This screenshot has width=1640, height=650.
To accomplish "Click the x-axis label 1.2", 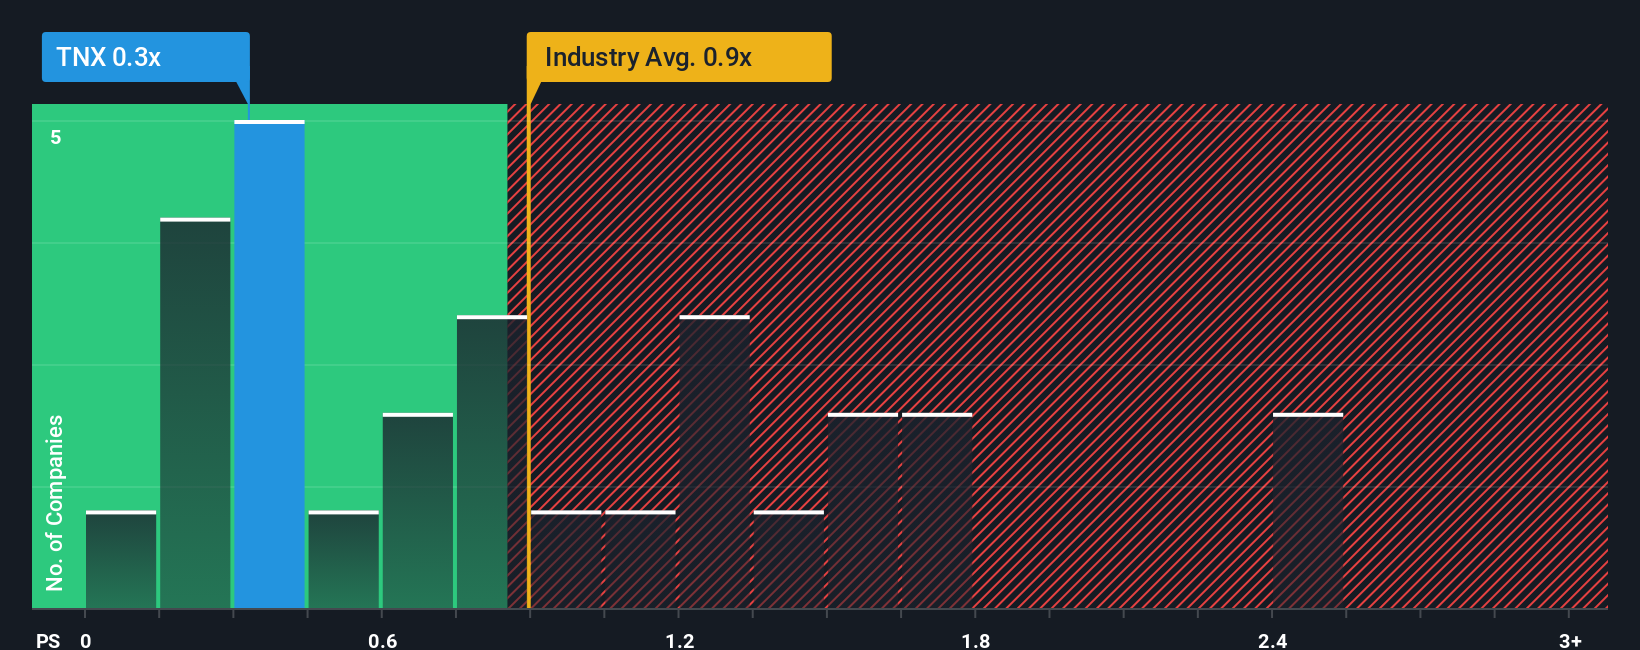I will click(680, 640).
